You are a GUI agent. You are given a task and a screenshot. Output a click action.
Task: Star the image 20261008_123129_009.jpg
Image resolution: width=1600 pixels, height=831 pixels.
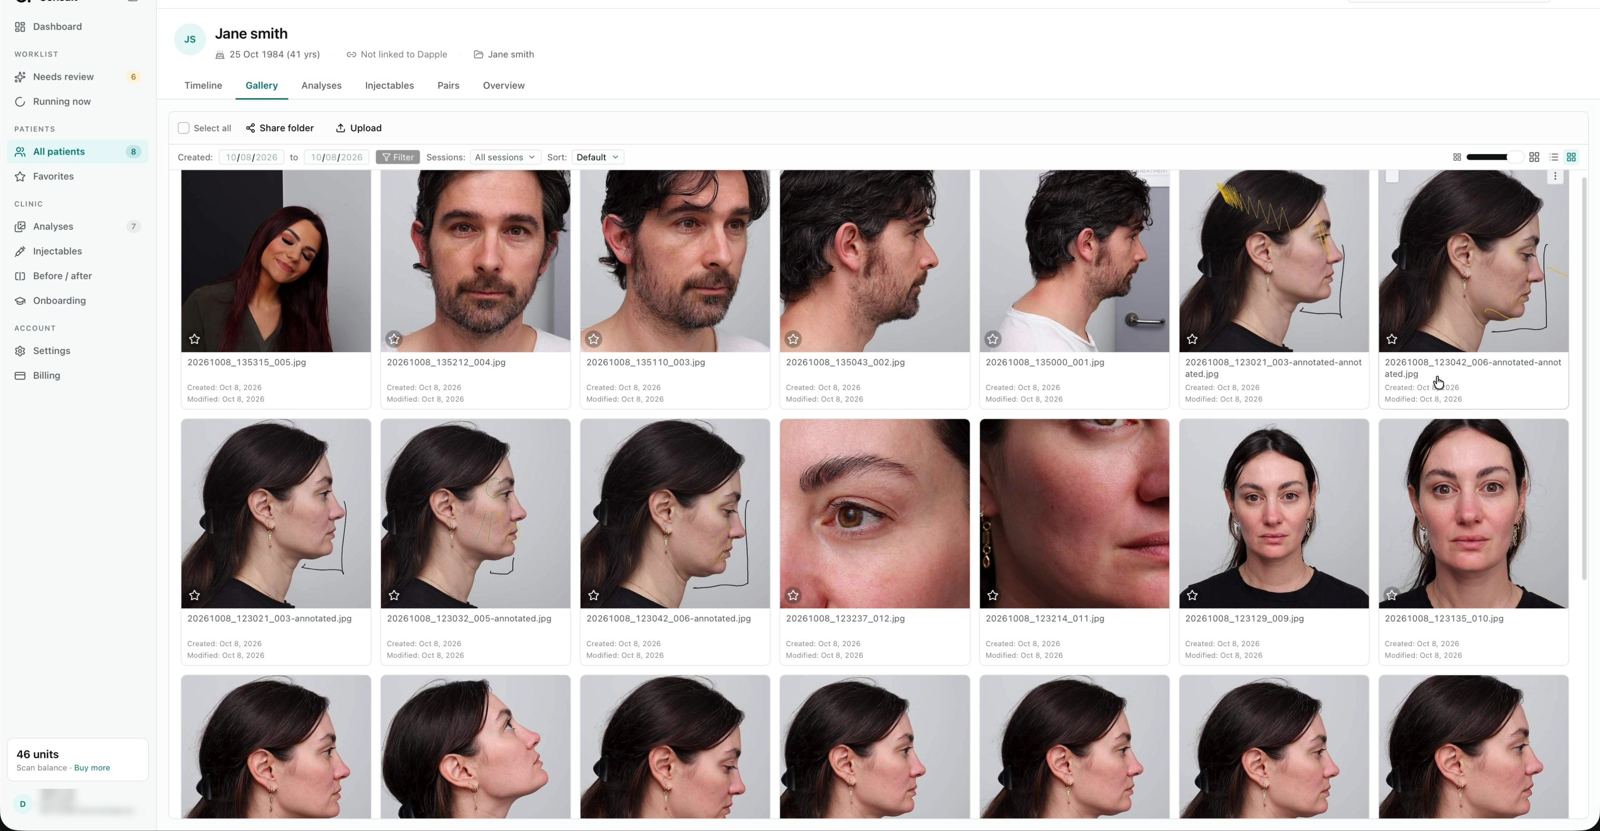1192,595
